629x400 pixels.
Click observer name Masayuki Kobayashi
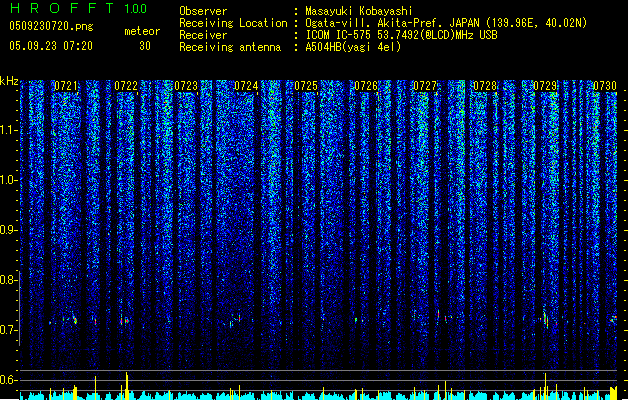pos(359,11)
